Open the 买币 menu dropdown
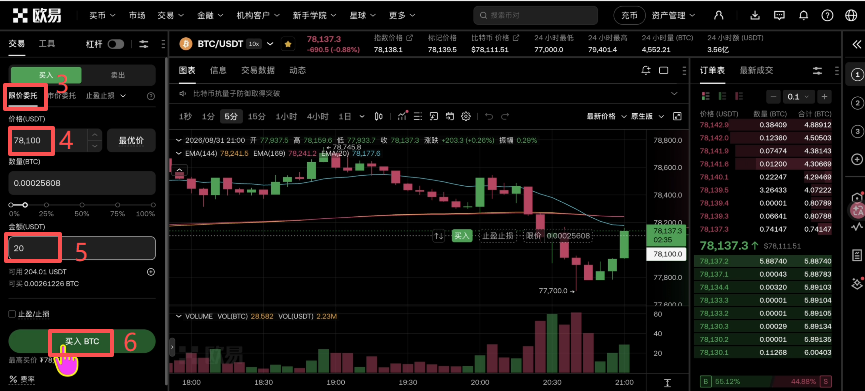The image size is (865, 391). click(x=102, y=15)
